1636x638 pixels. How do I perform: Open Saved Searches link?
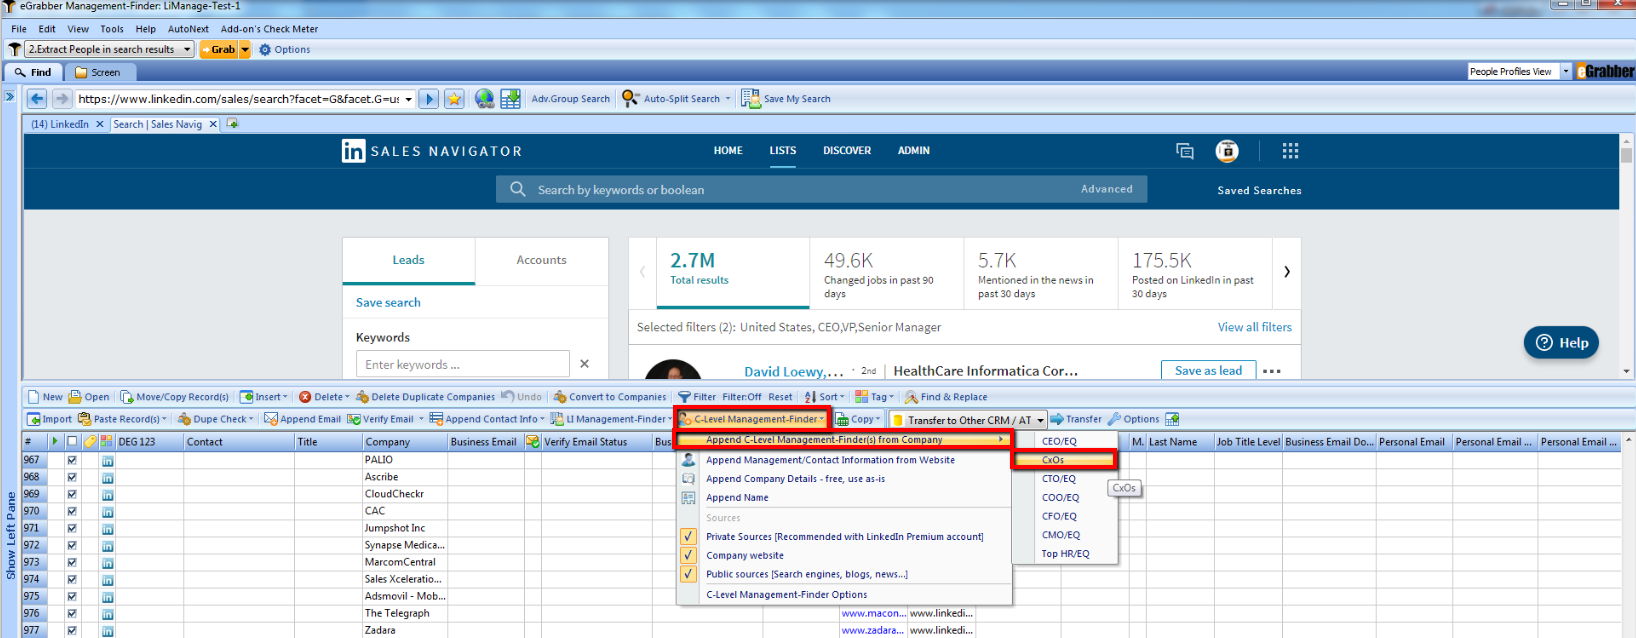[x=1259, y=190]
